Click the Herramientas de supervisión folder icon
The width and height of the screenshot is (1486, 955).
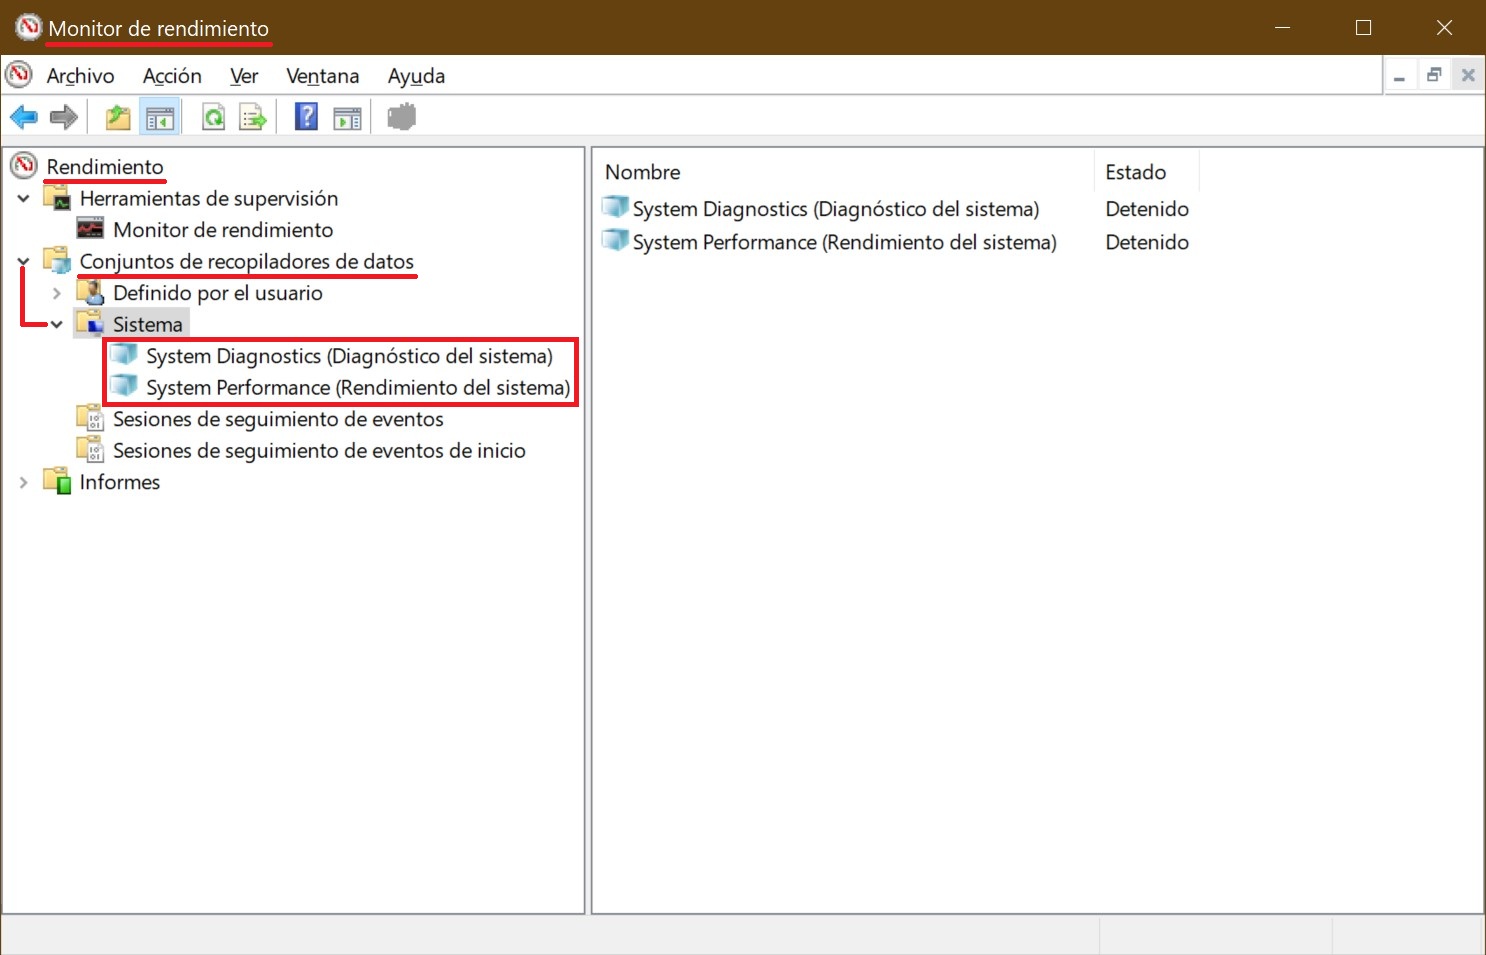pyautogui.click(x=57, y=198)
